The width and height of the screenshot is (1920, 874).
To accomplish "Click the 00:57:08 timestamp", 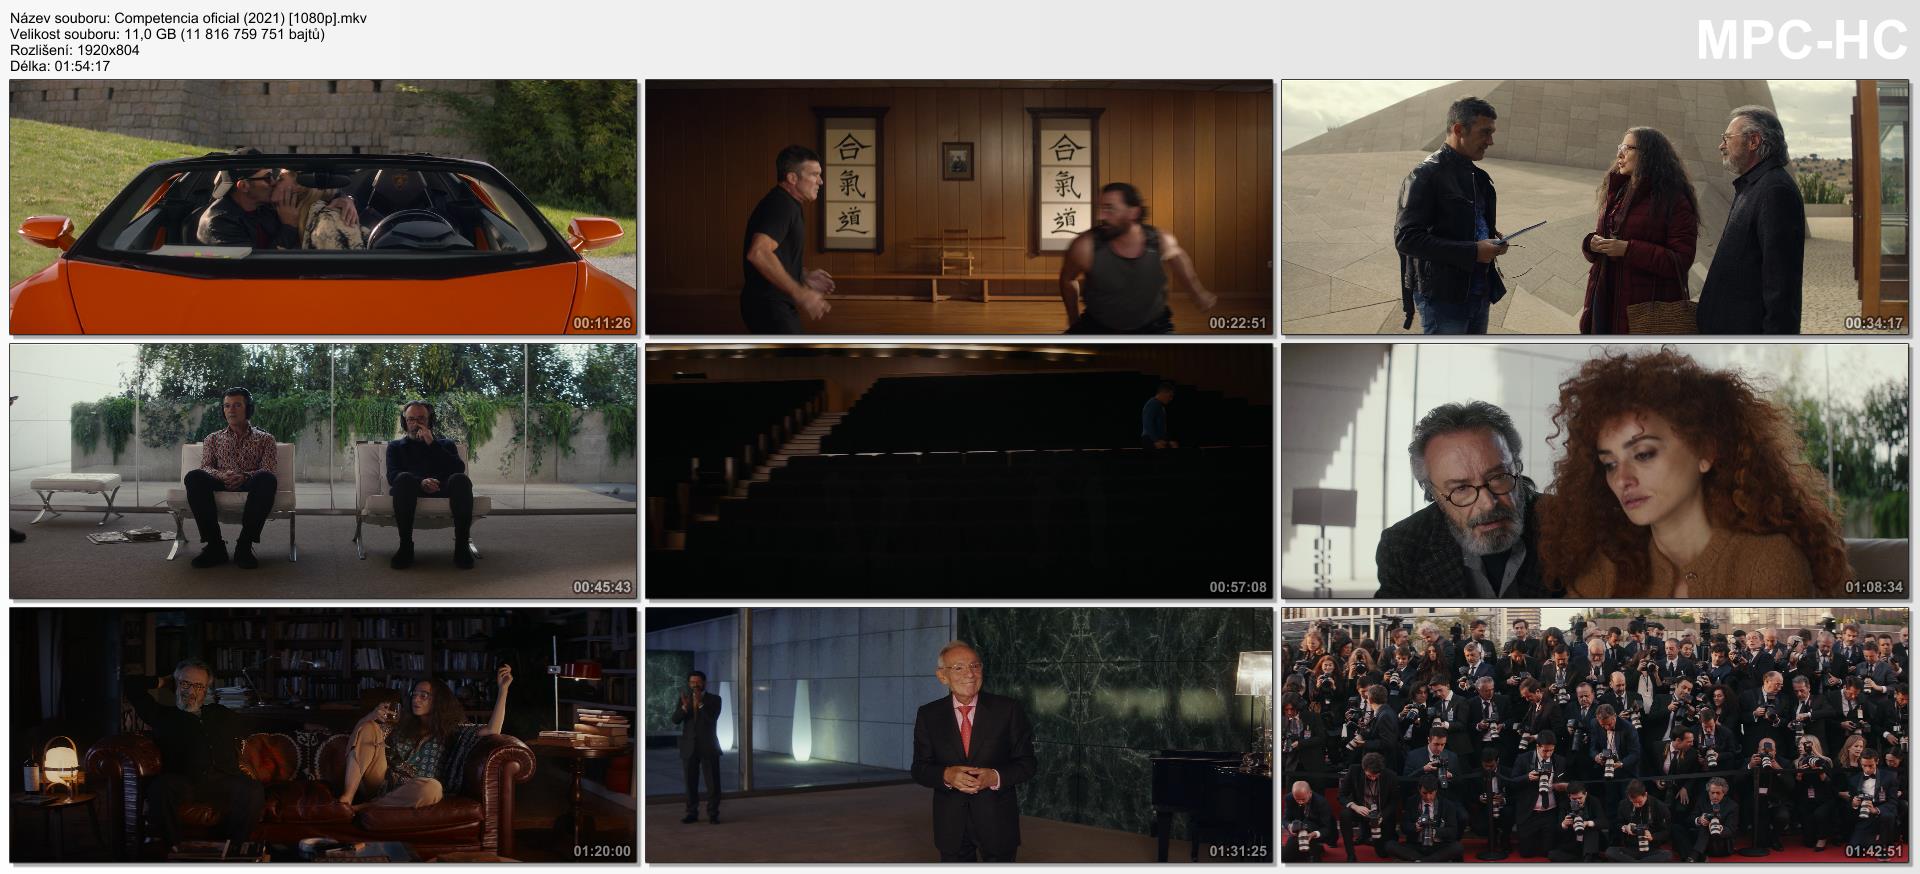I will point(1237,587).
